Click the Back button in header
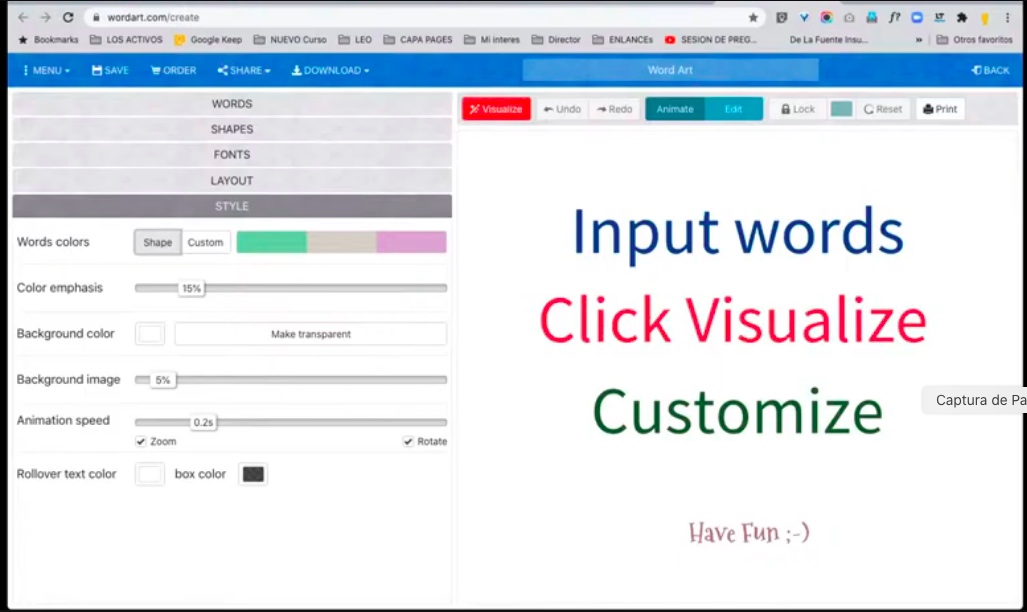Viewport: 1027px width, 612px height. click(x=990, y=70)
